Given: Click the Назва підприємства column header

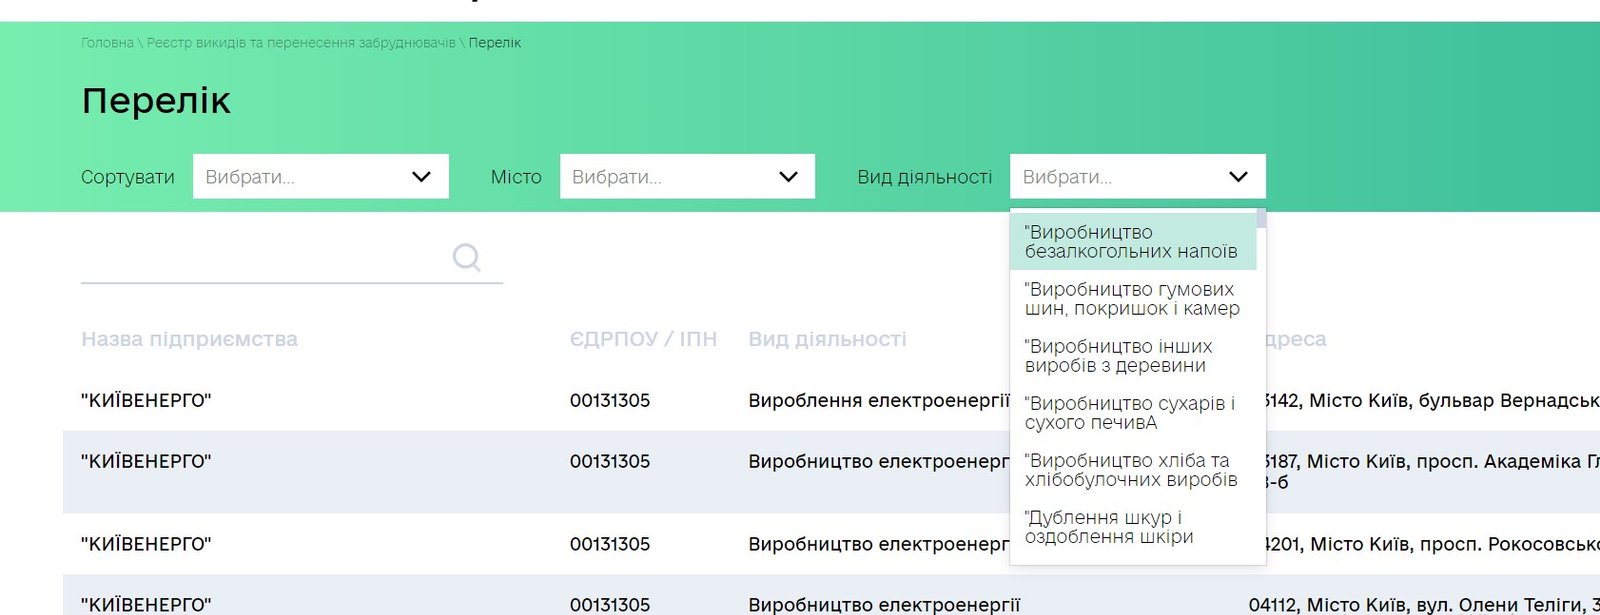Looking at the screenshot, I should (189, 339).
